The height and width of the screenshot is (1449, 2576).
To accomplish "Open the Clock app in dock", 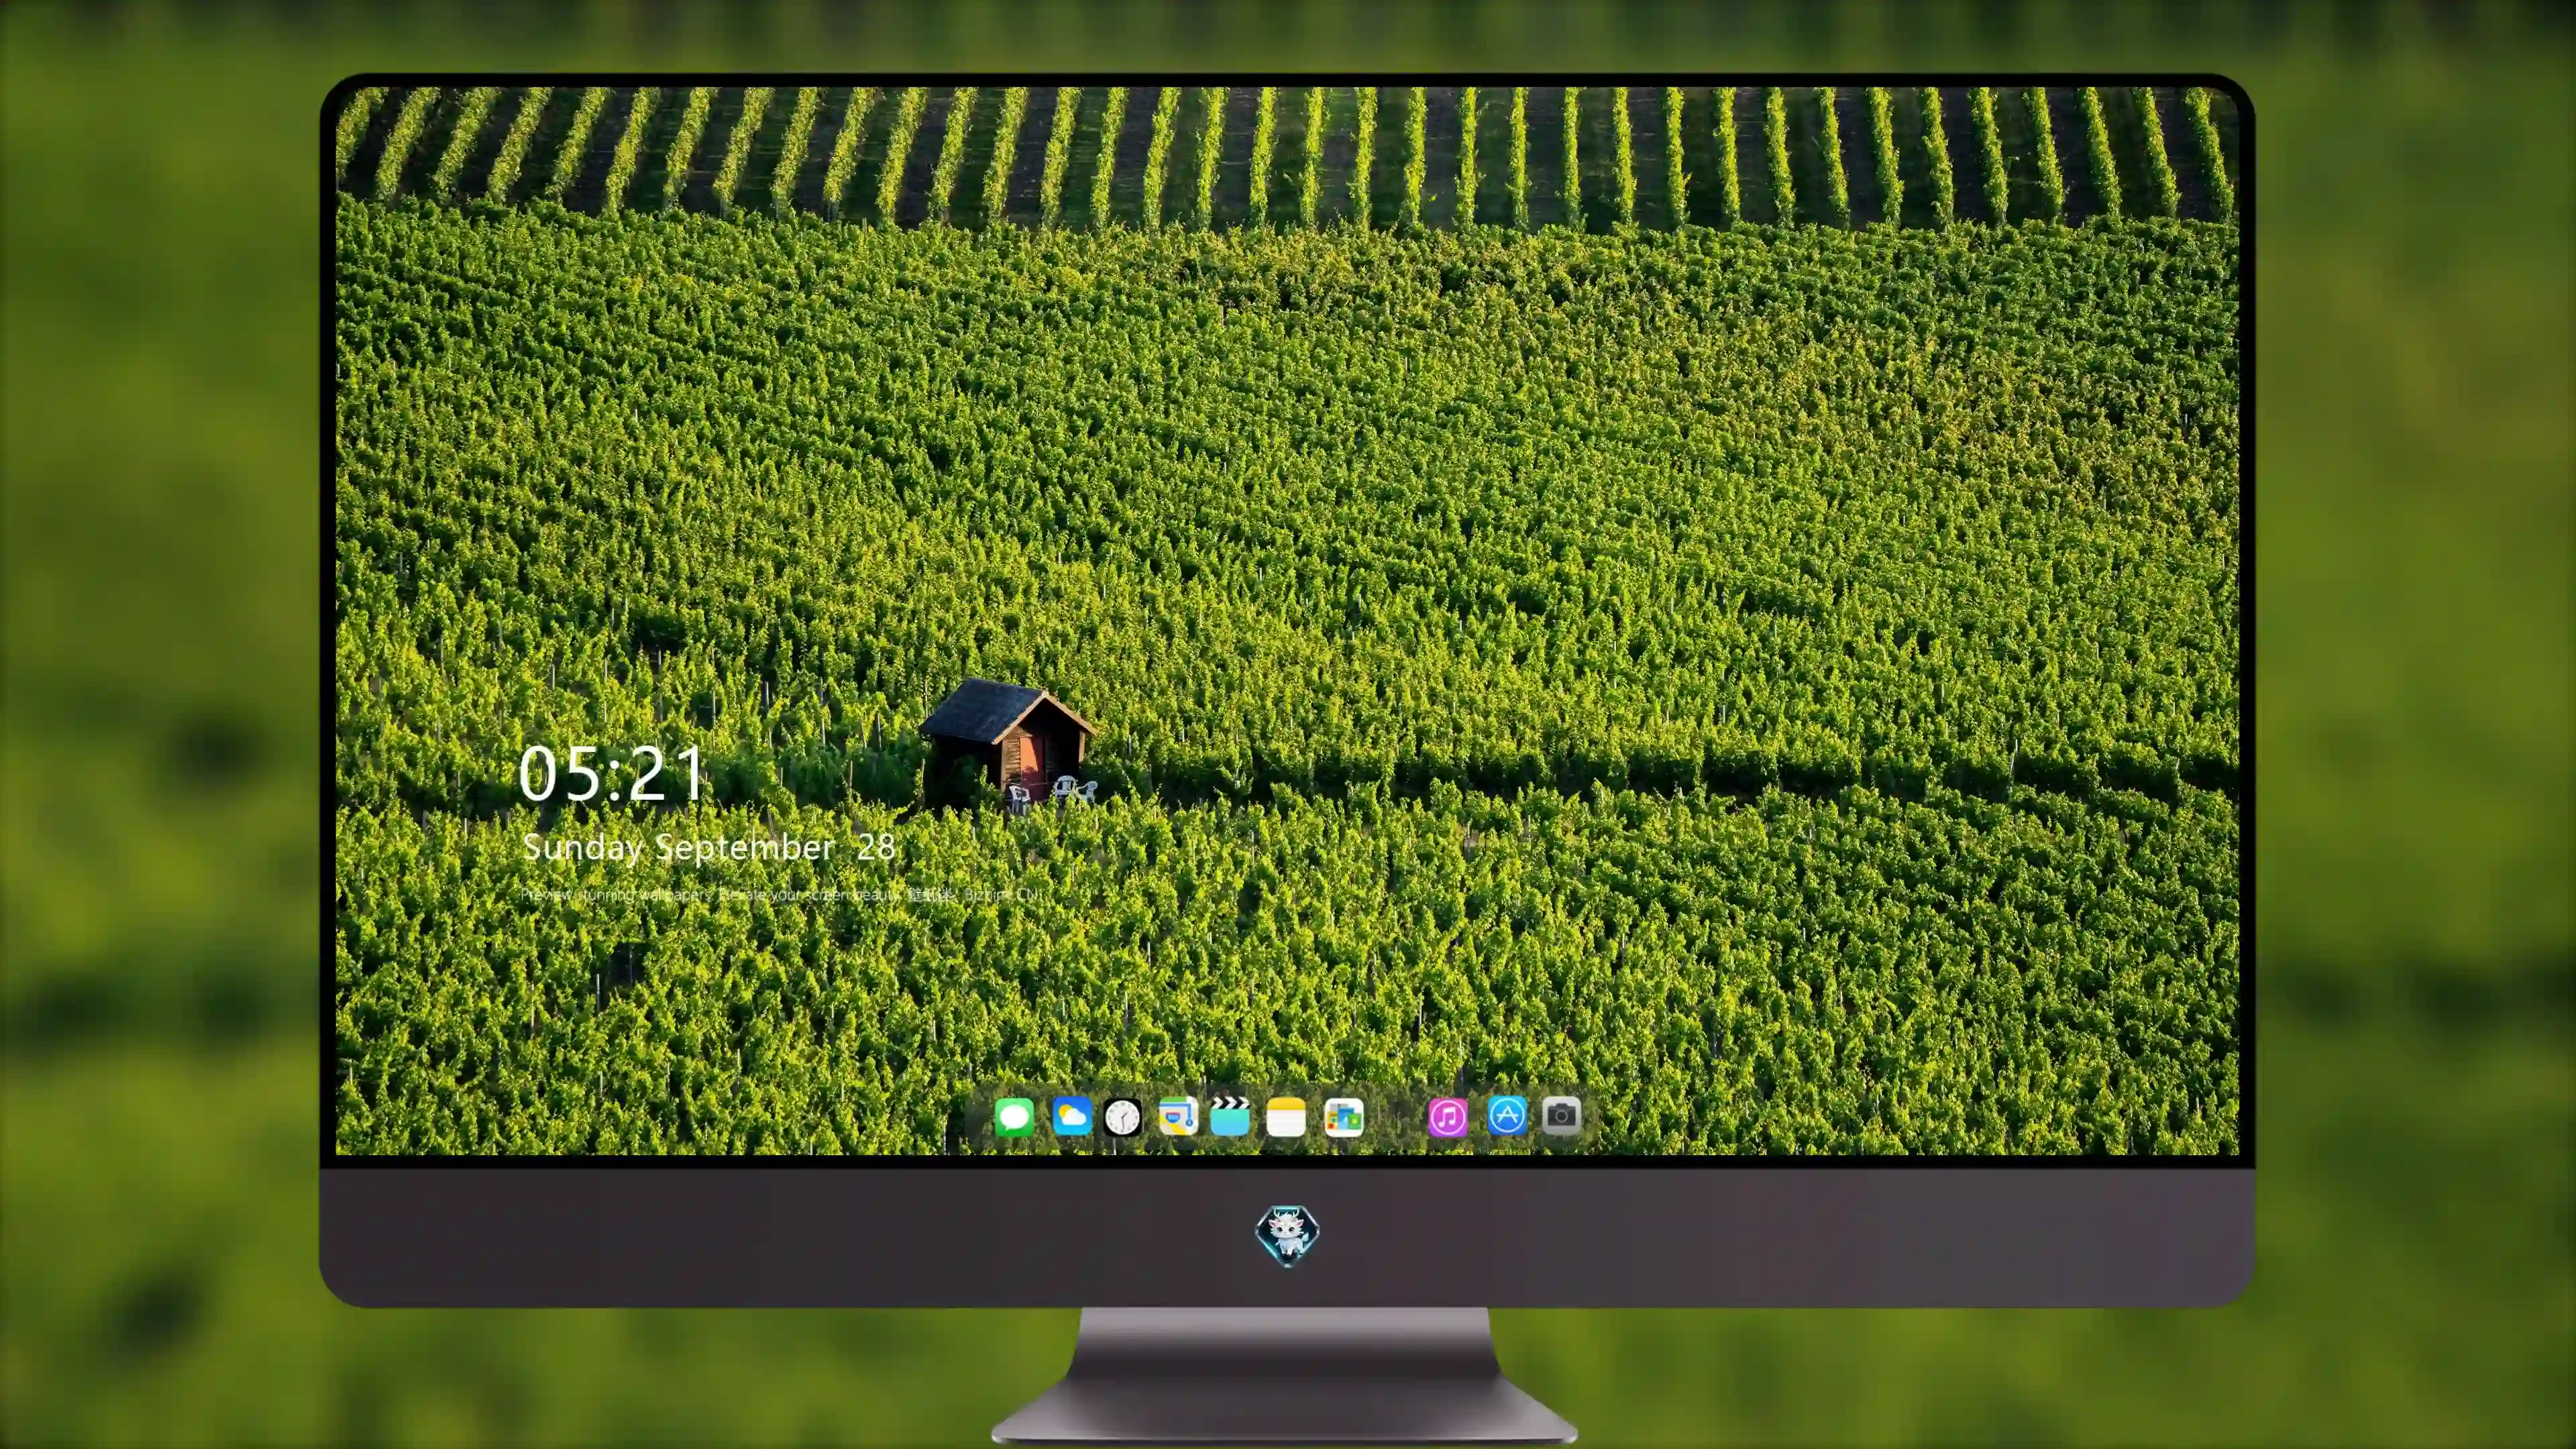I will click(1123, 1117).
